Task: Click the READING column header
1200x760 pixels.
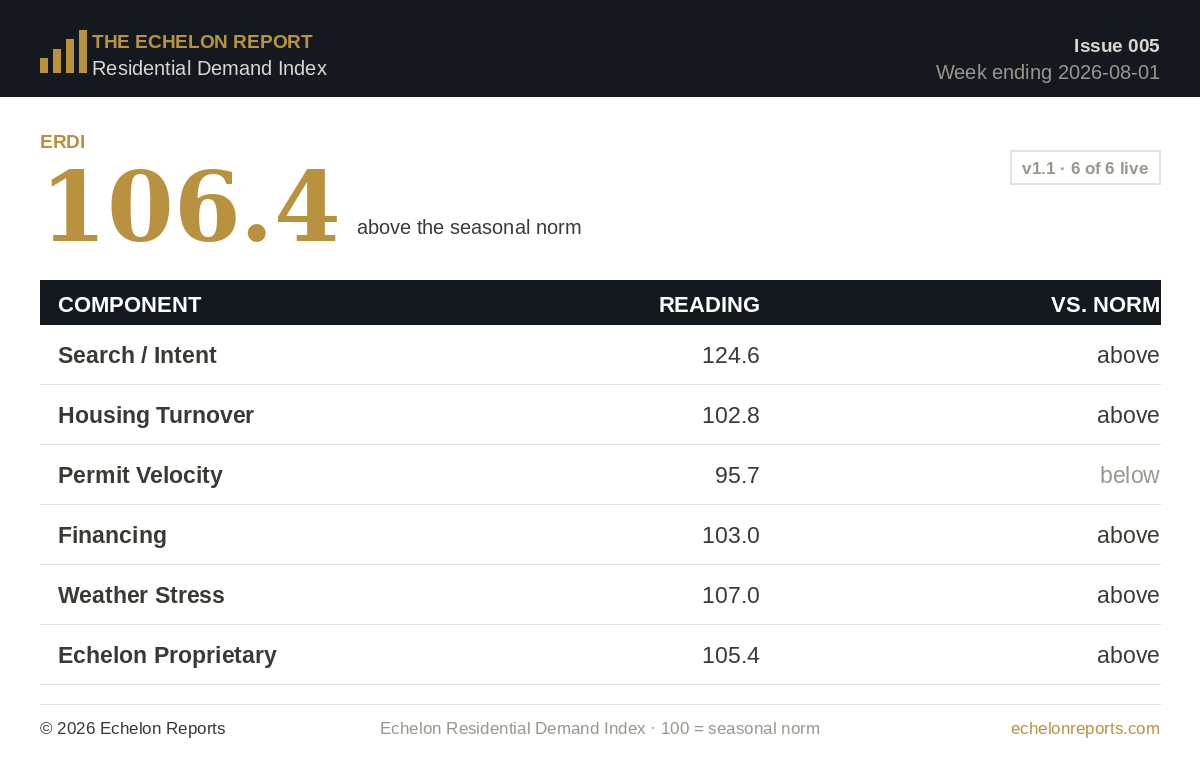Action: [x=709, y=305]
